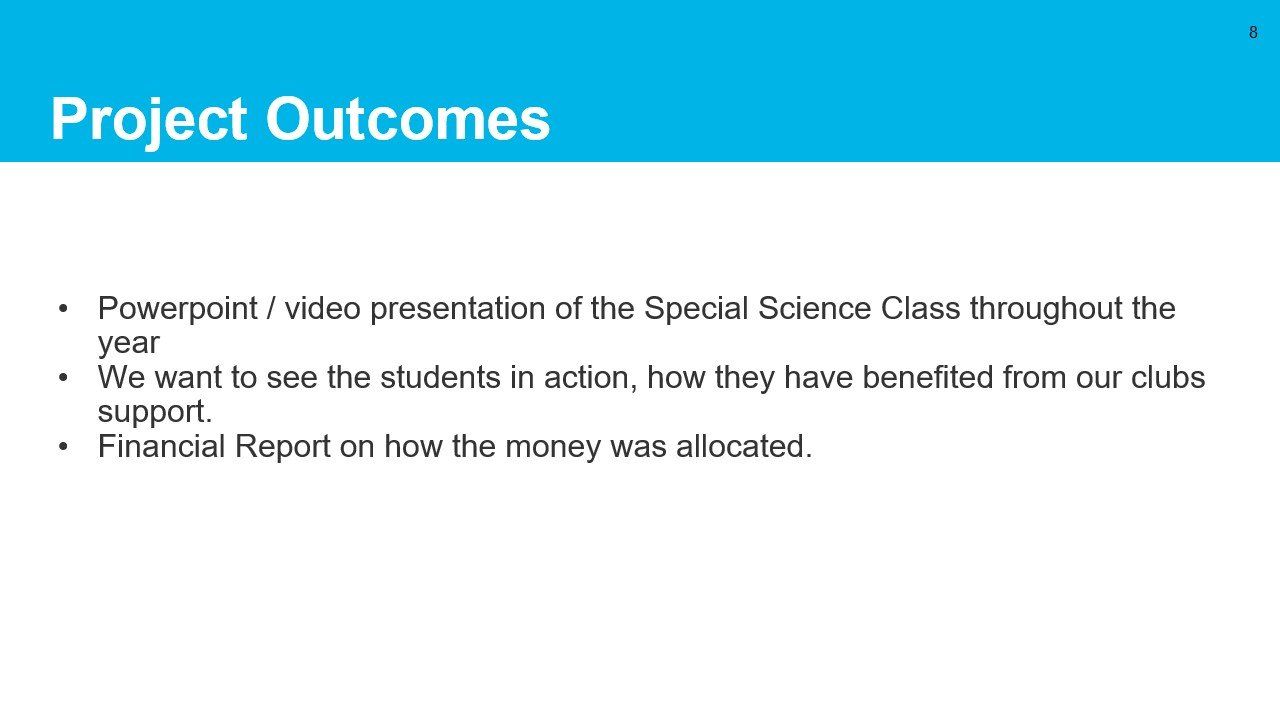Click the bullet marker before Powerpoint
Viewport: 1280px width, 720px height.
click(63, 308)
